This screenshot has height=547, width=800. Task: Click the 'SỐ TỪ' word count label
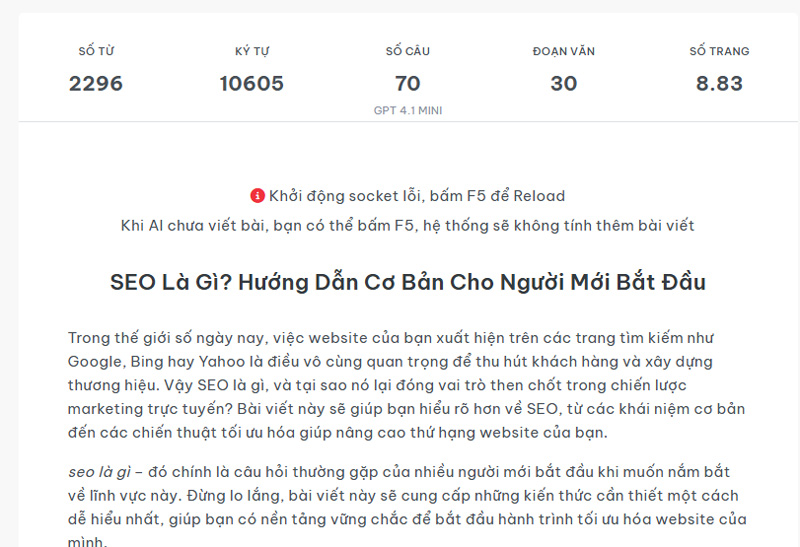96,51
